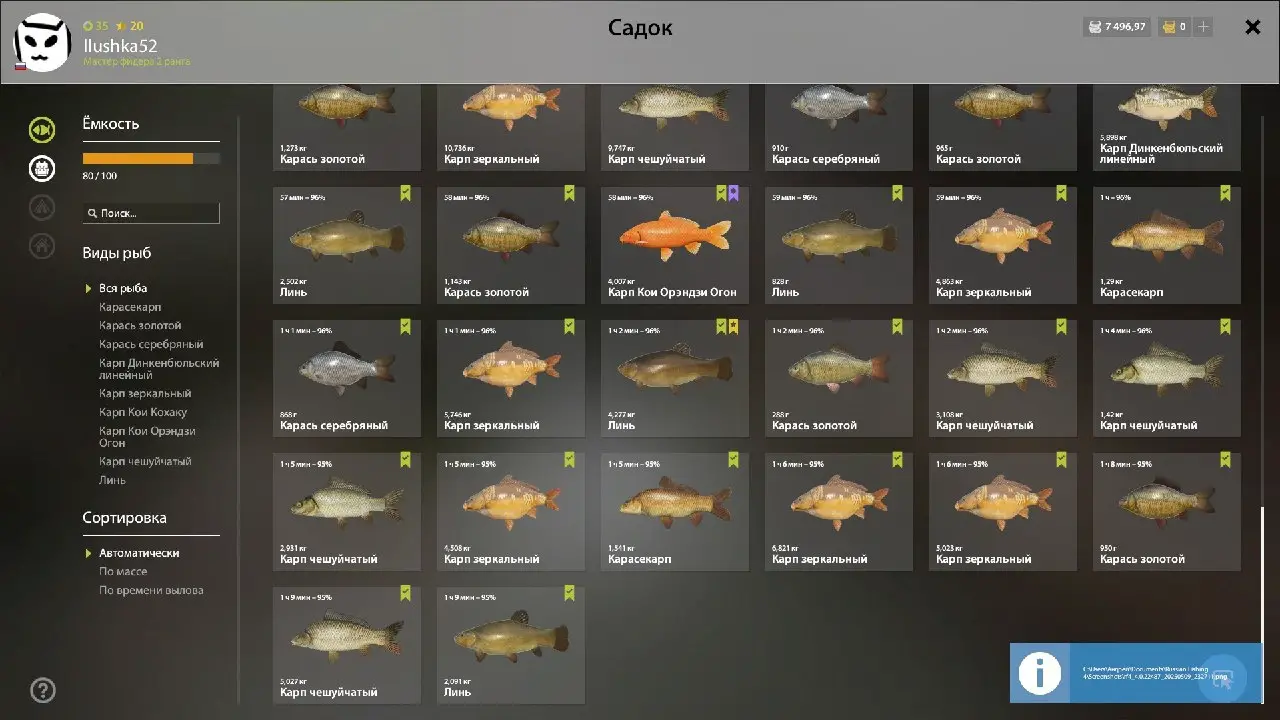The width and height of the screenshot is (1280, 720).
Task: Click the green trophy ribbon on Карп Кои Орэндзи Огон
Action: [x=721, y=193]
